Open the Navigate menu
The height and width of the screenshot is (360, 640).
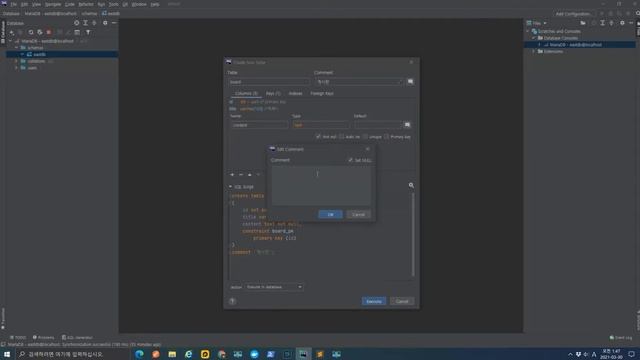(x=53, y=4)
